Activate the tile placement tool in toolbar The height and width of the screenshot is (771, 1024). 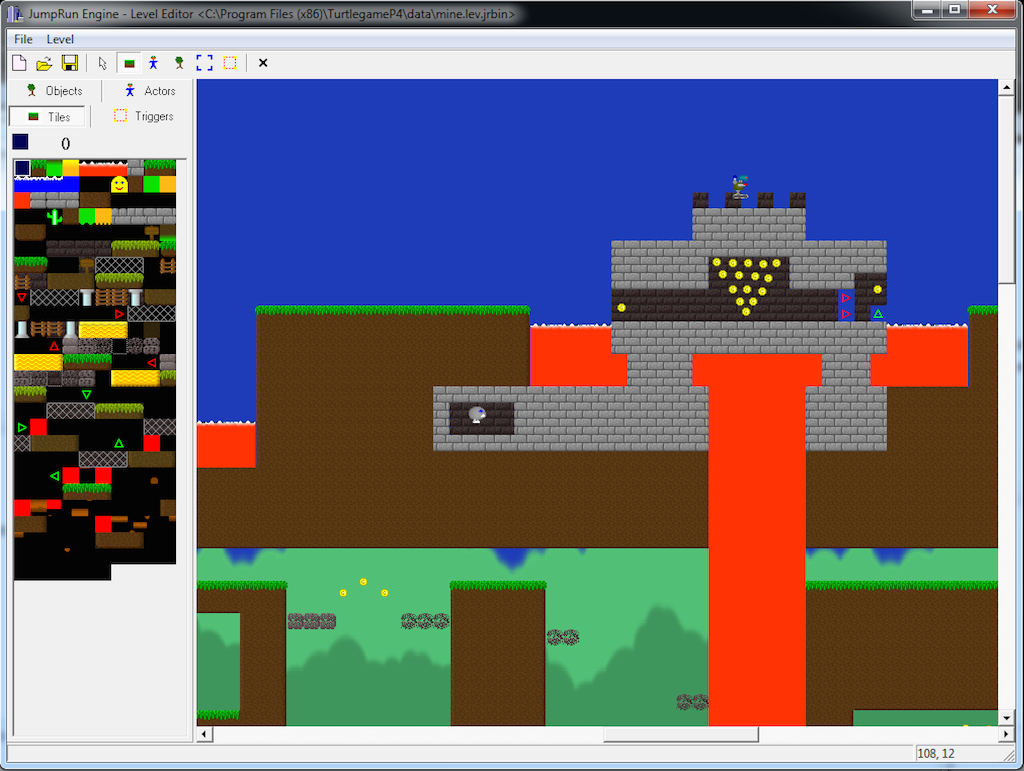(128, 63)
